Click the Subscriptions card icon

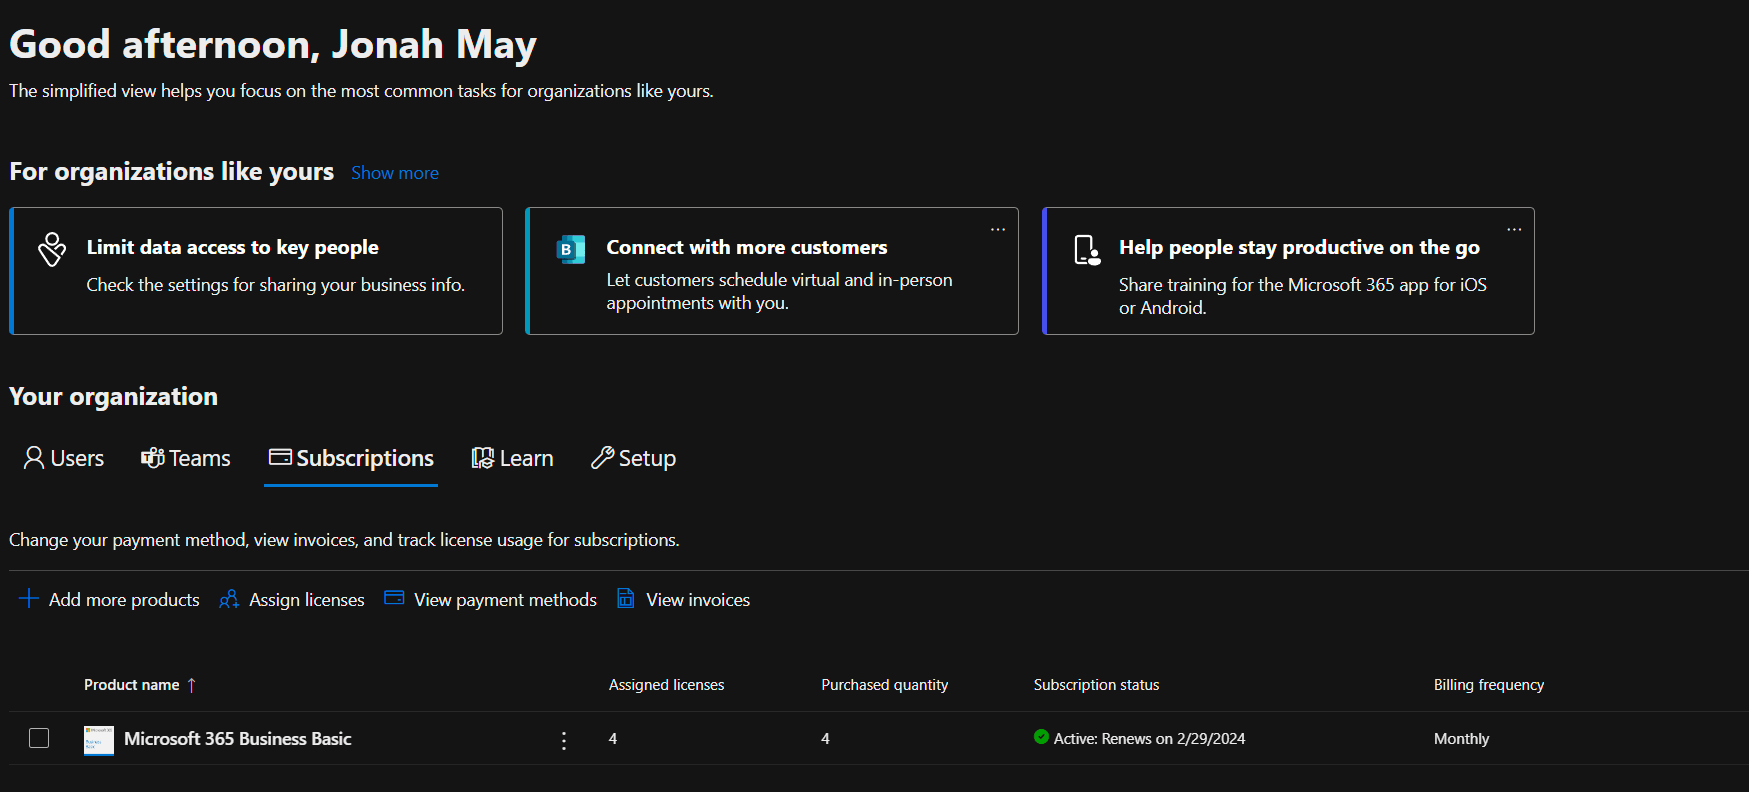coord(280,457)
